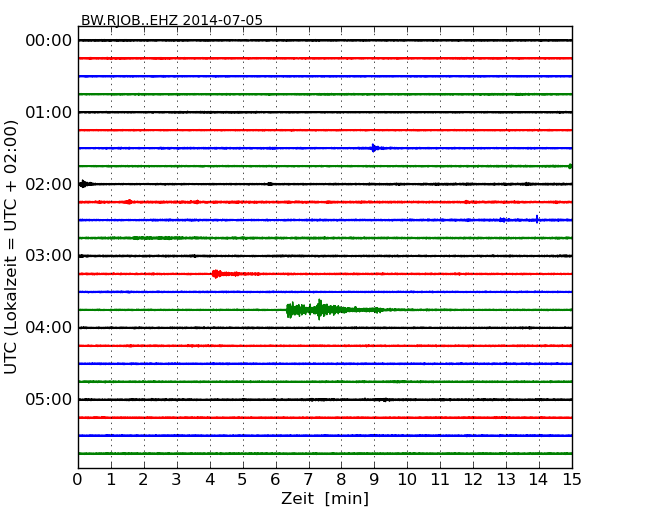Click x-axis tick label 8

[x=341, y=480]
